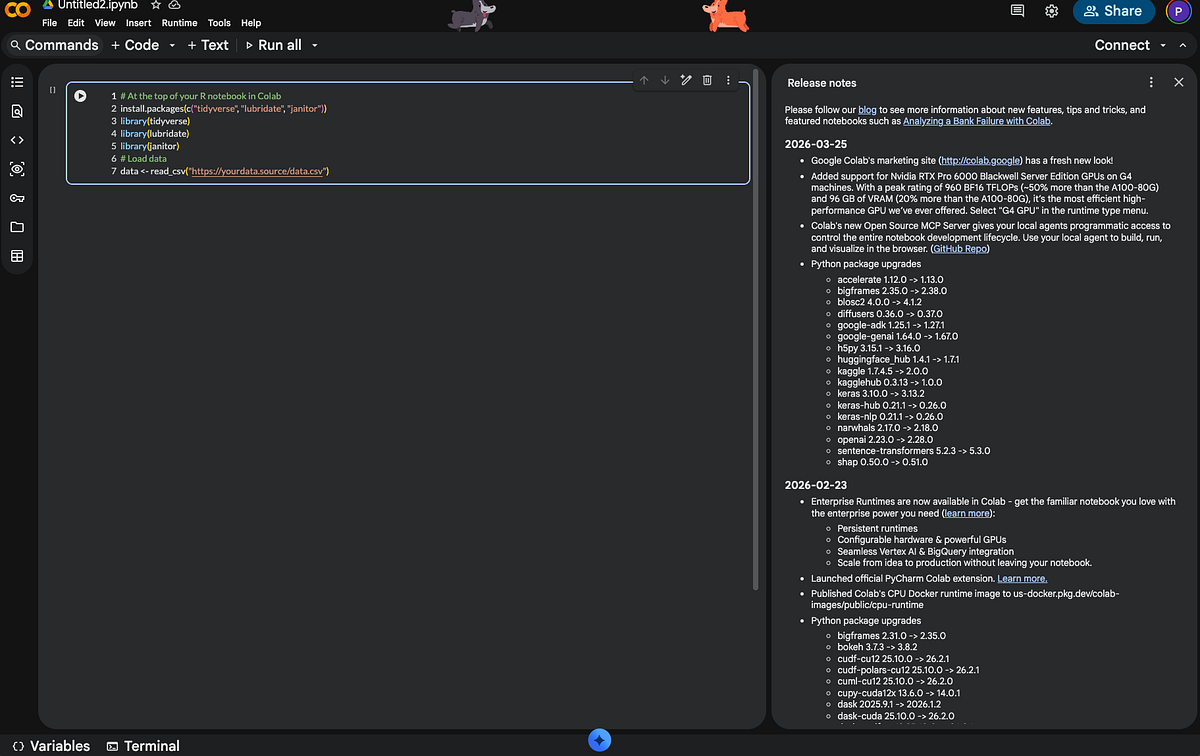Open the File menu

click(50, 23)
